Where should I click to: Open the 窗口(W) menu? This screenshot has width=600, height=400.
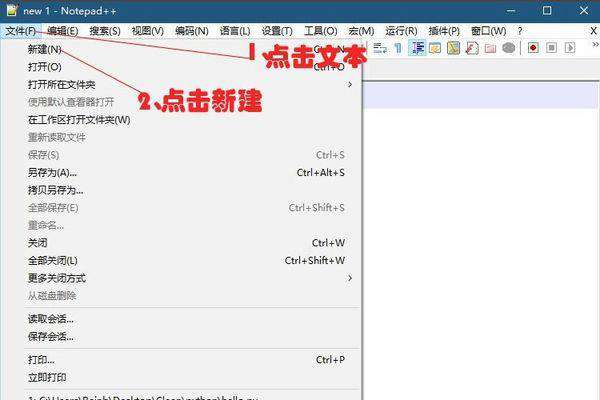pyautogui.click(x=488, y=31)
